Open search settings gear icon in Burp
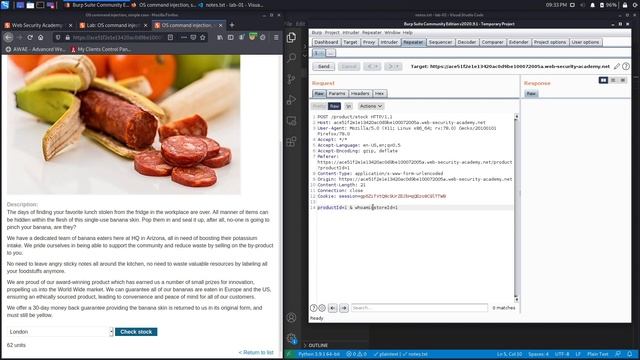This screenshot has height=360, width=640. (x=322, y=308)
